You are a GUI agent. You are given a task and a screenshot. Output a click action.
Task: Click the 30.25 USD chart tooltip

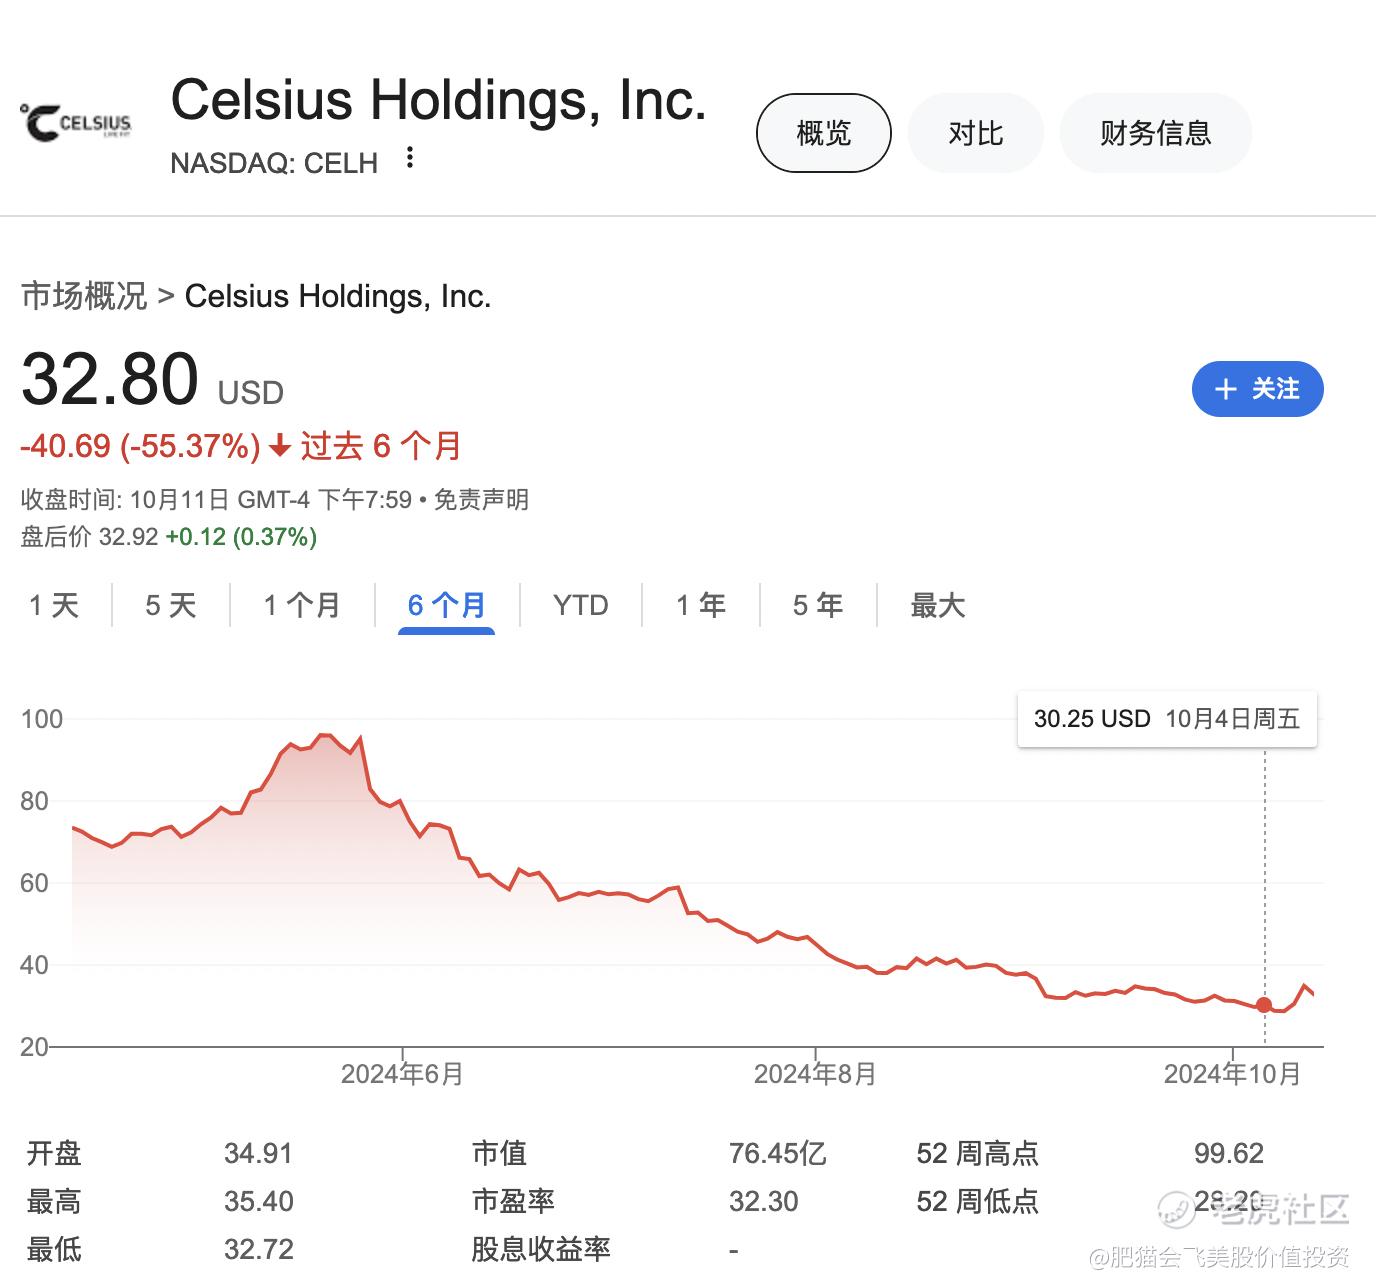click(1167, 719)
